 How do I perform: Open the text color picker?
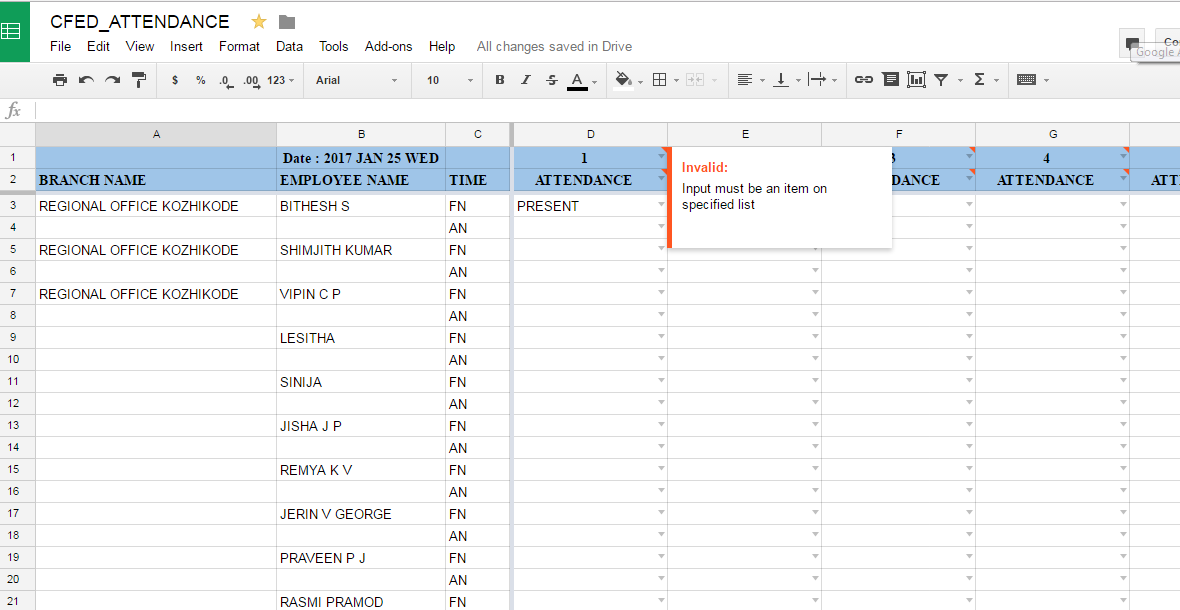click(579, 80)
